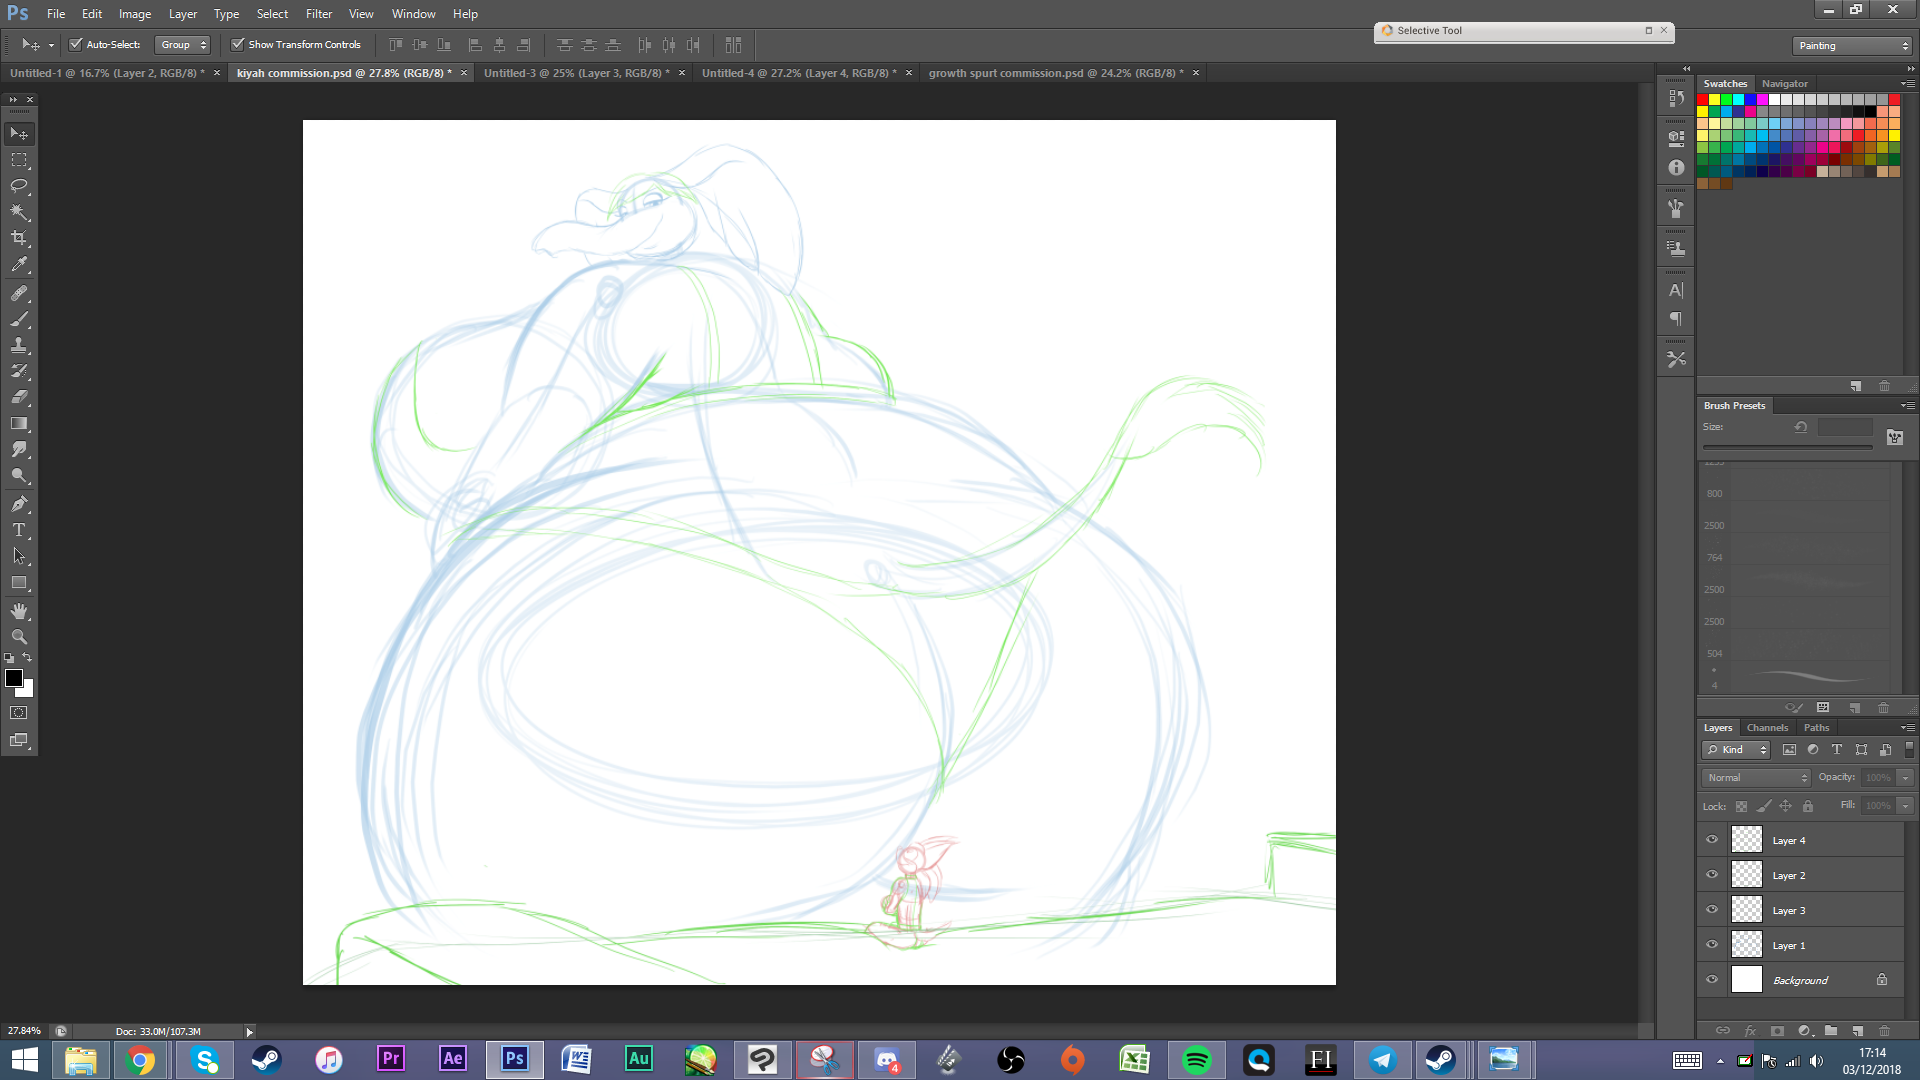Select the Zoom tool

click(x=19, y=637)
